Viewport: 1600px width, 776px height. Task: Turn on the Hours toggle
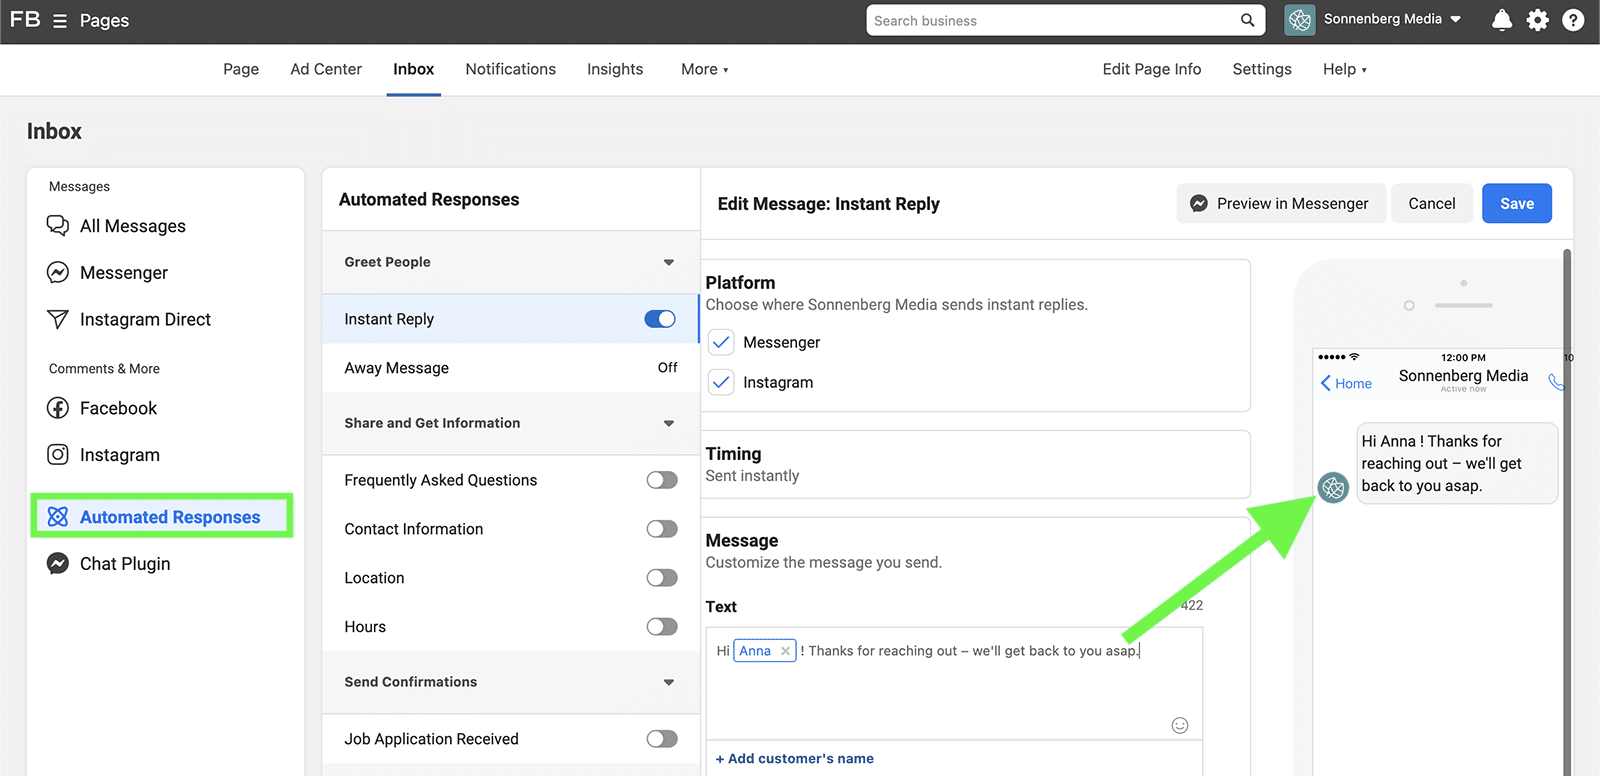[x=662, y=627]
